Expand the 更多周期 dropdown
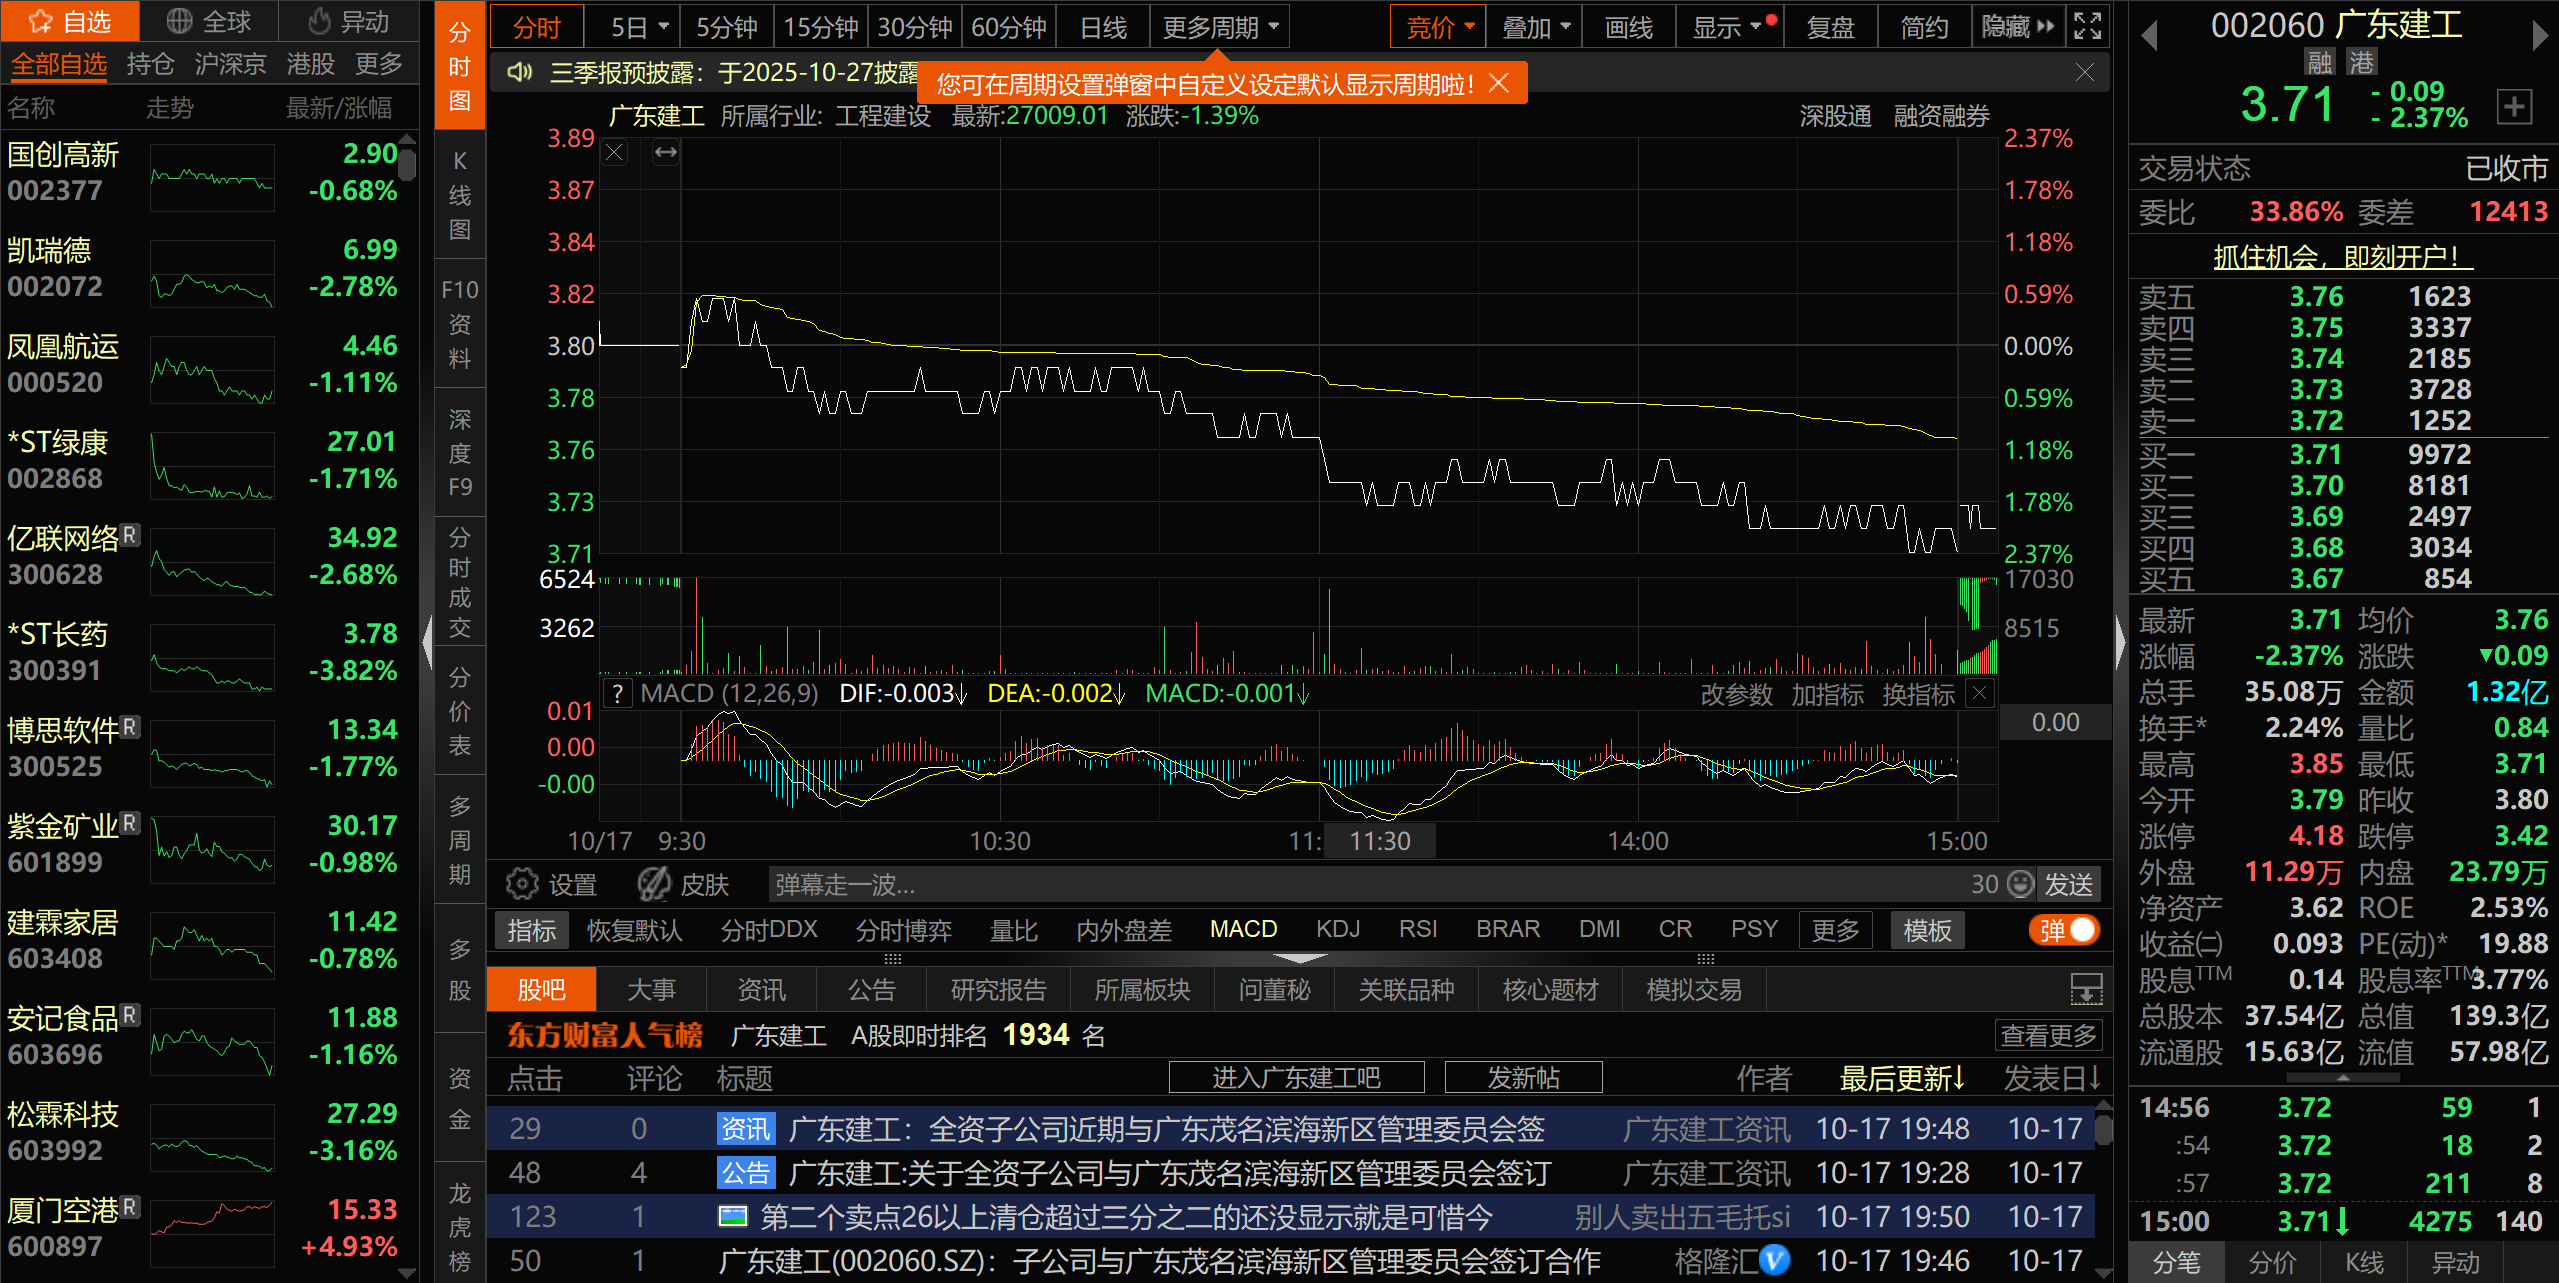 tap(1220, 27)
